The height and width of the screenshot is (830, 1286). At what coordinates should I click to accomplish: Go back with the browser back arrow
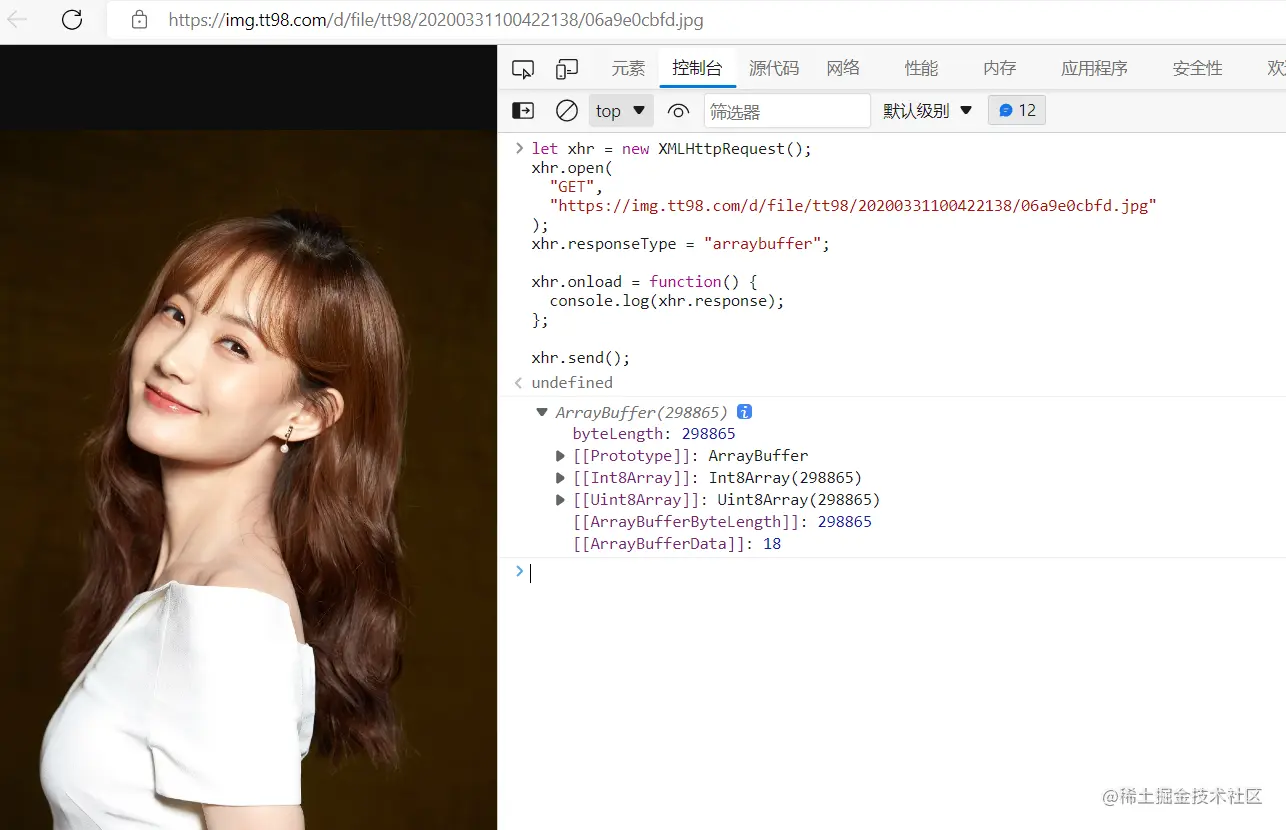coord(17,19)
